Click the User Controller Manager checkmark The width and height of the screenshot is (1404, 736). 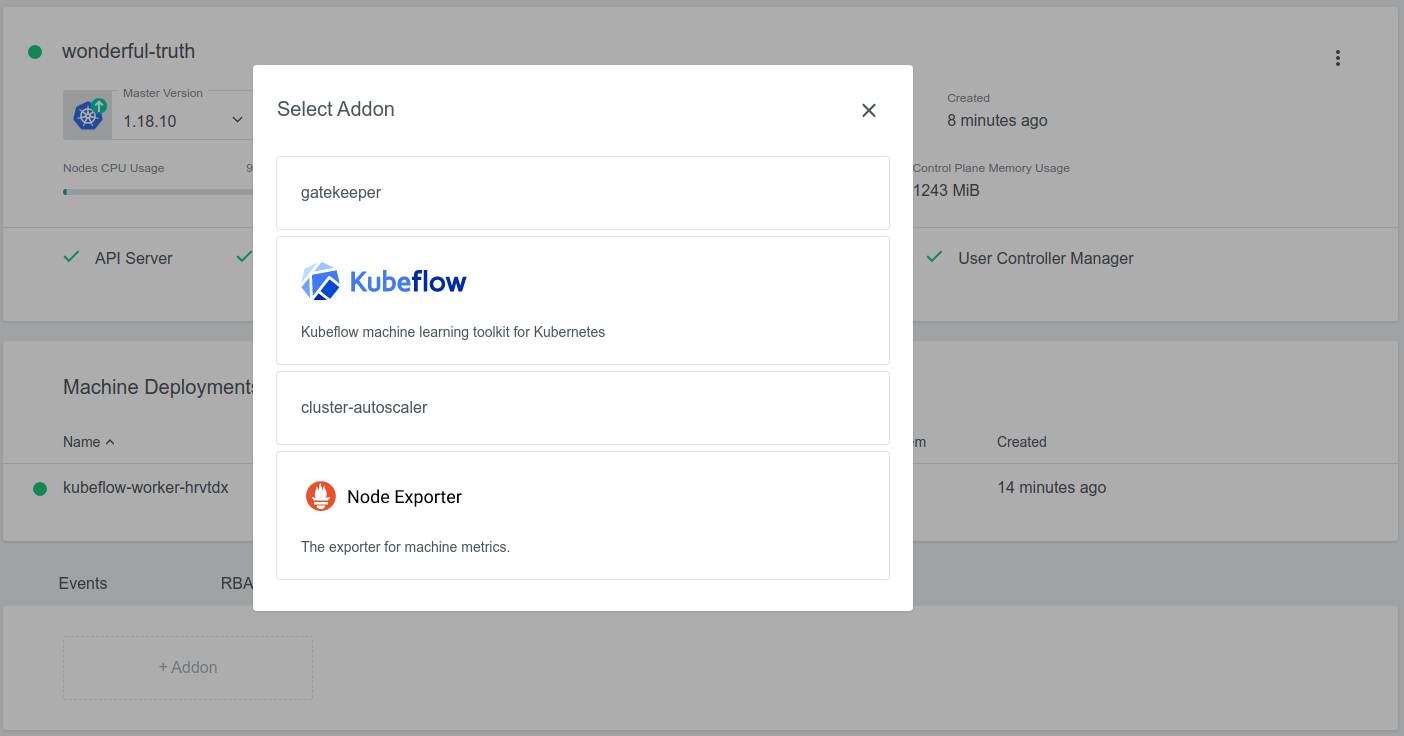click(933, 257)
